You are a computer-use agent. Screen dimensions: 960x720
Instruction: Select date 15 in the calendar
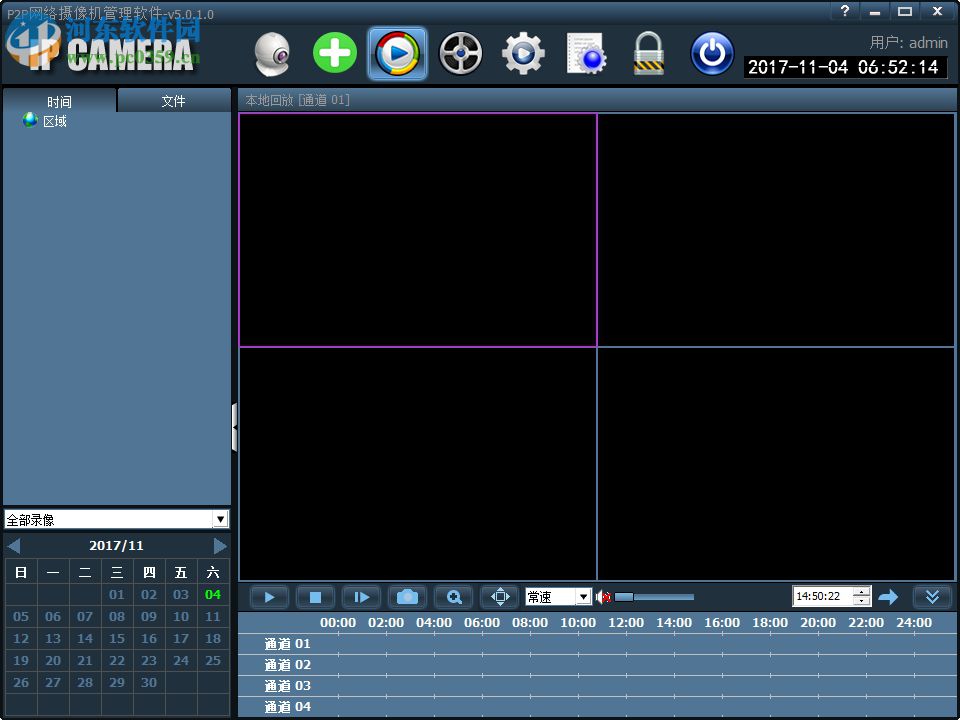coord(117,638)
